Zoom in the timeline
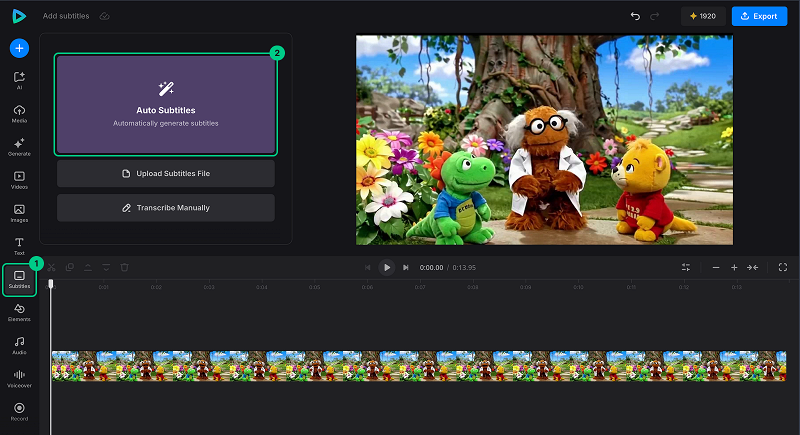Image resolution: width=800 pixels, height=435 pixels. point(734,267)
